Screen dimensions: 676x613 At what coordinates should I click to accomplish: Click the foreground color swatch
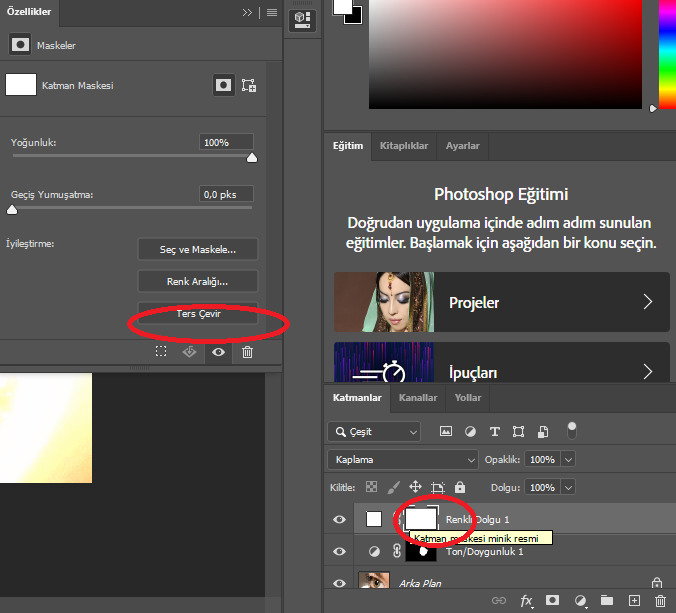(343, 7)
